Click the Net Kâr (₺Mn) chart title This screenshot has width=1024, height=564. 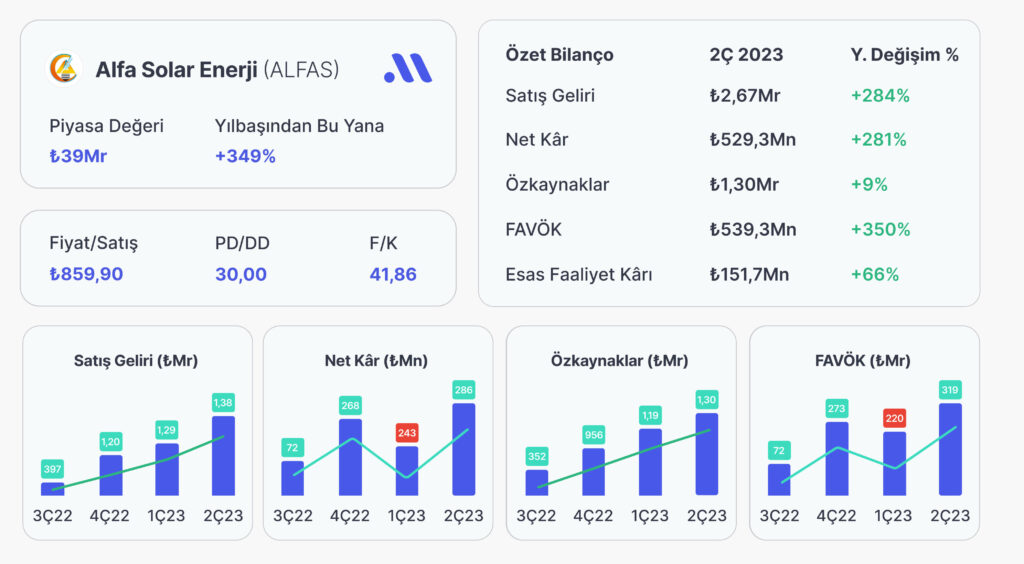376,361
